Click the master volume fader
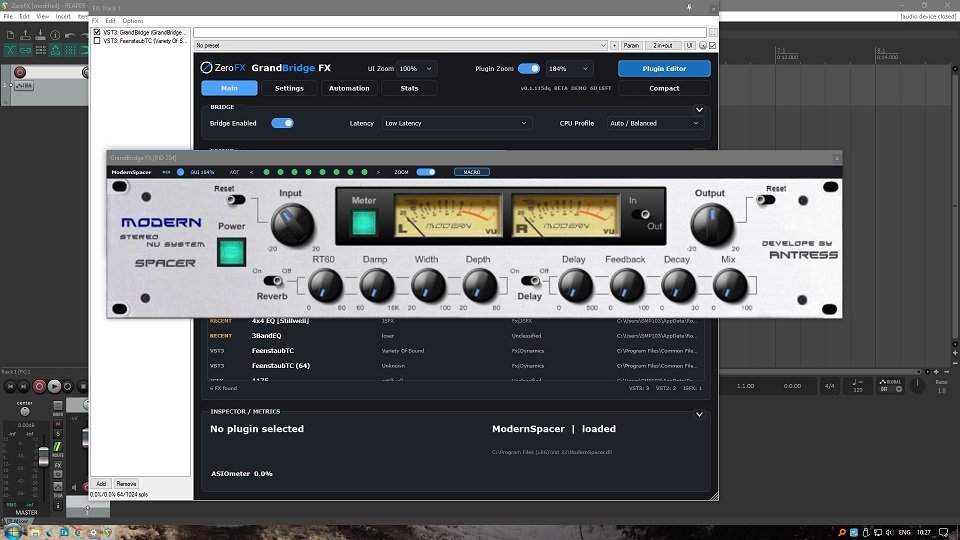 click(x=43, y=456)
